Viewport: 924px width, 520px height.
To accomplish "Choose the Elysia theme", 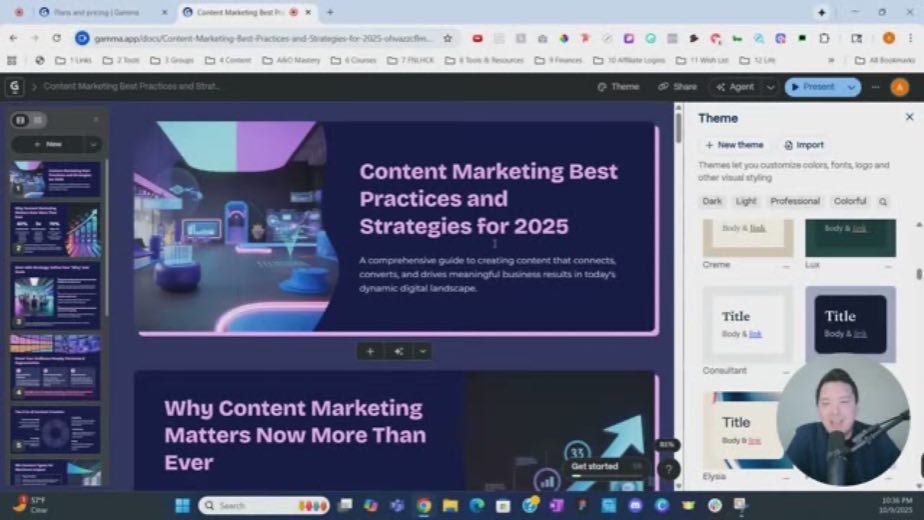I will (744, 430).
